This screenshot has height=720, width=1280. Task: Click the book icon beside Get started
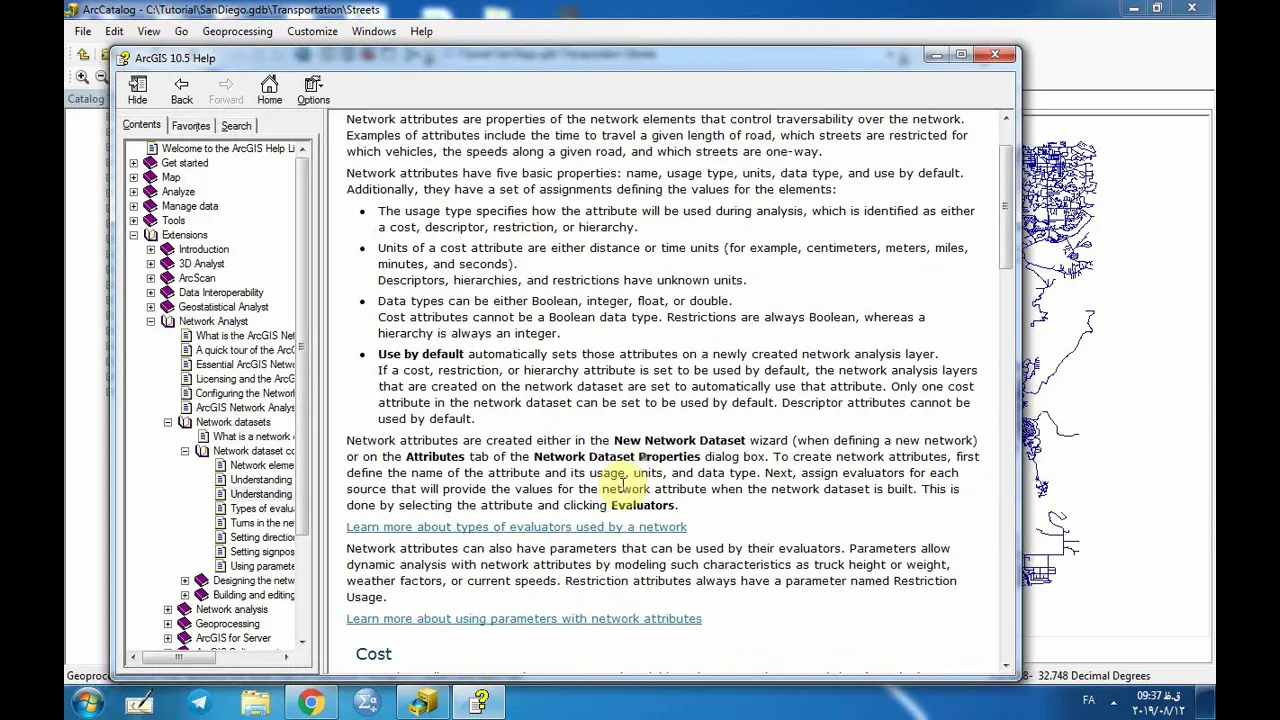(150, 163)
